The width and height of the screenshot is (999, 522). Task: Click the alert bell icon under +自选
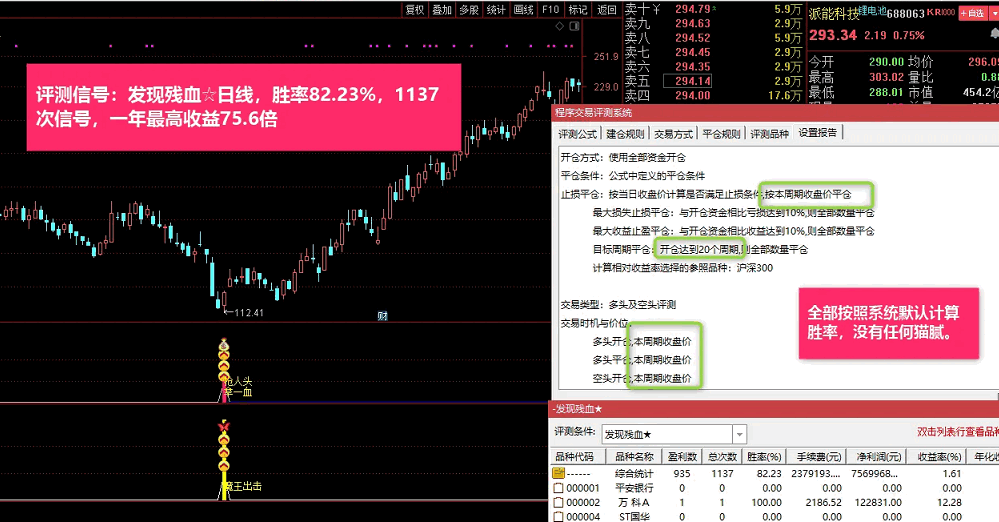pyautogui.click(x=993, y=33)
